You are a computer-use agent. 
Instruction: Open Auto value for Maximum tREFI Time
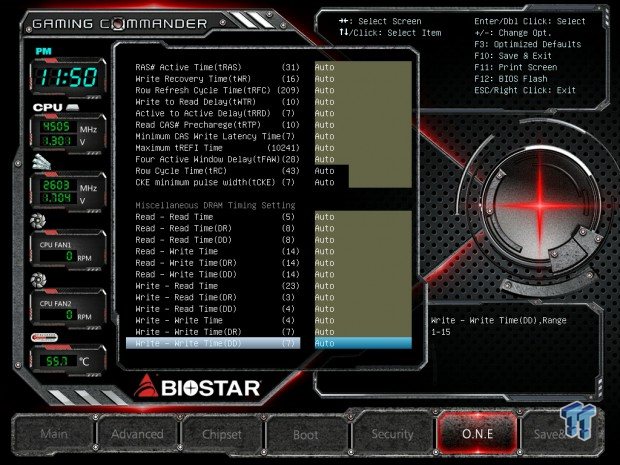click(363, 147)
